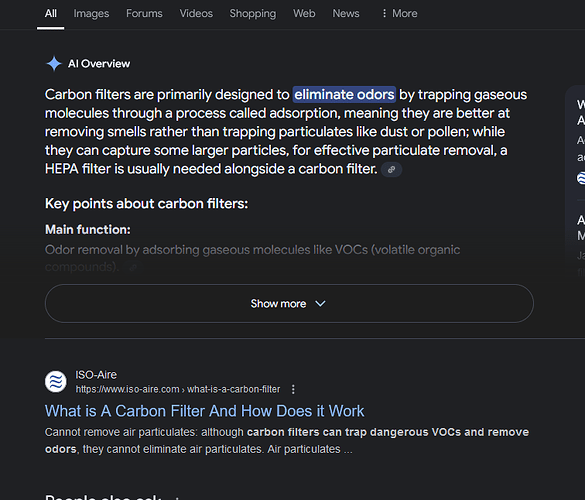
Task: Click the favicon in the right side panel
Action: [x=581, y=178]
